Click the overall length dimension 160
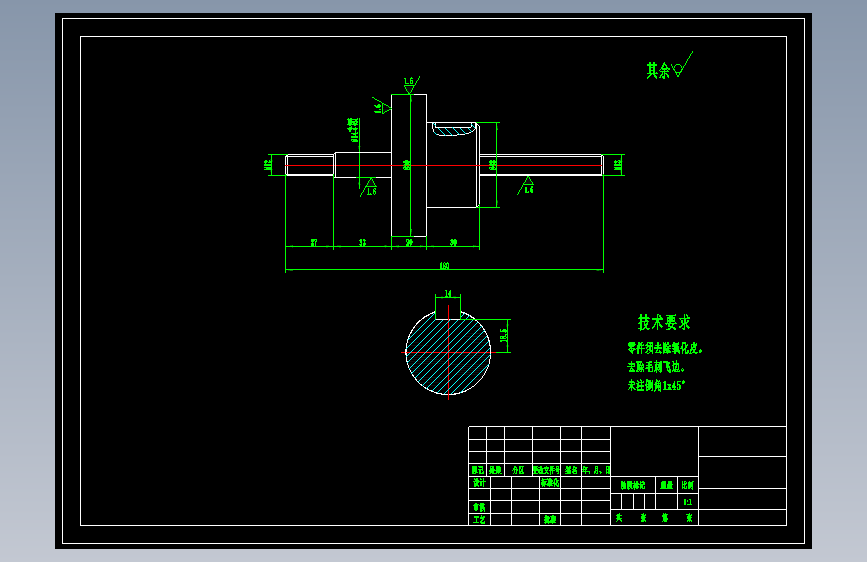The image size is (867, 562). pos(444,266)
